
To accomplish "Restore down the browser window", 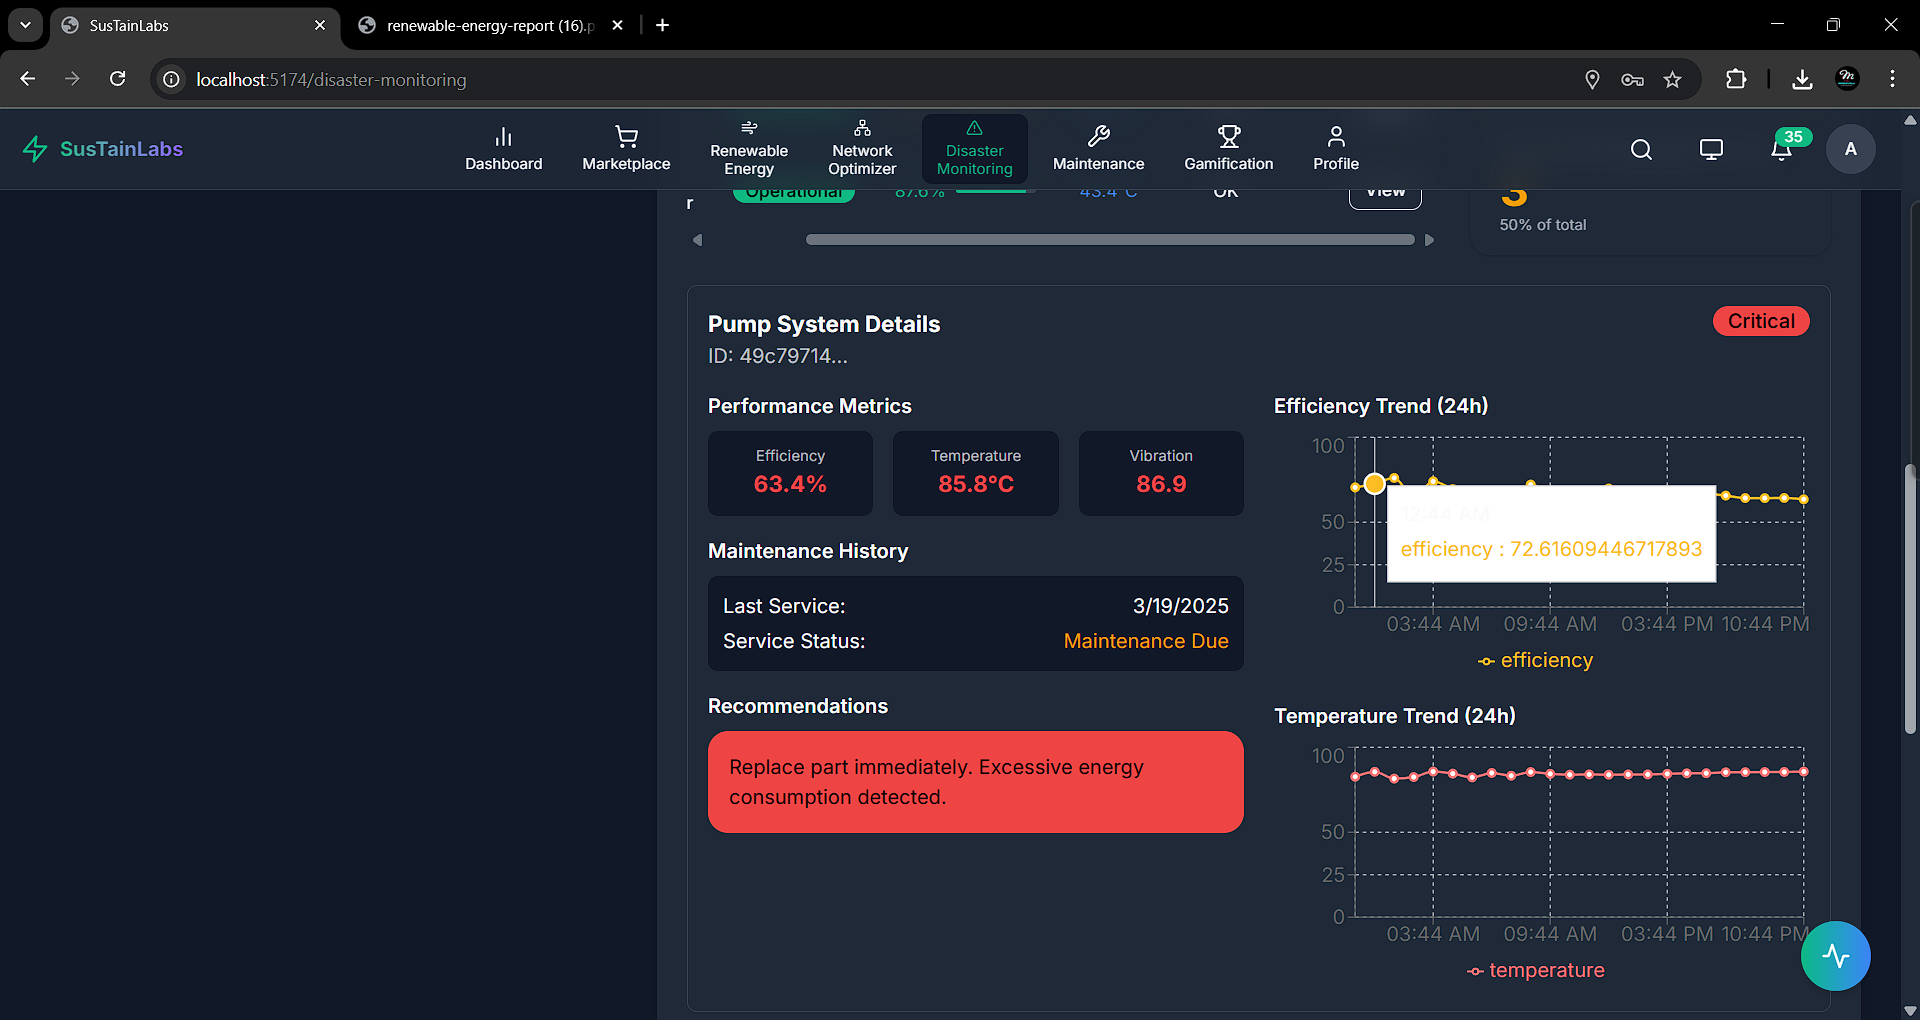I will (1833, 25).
